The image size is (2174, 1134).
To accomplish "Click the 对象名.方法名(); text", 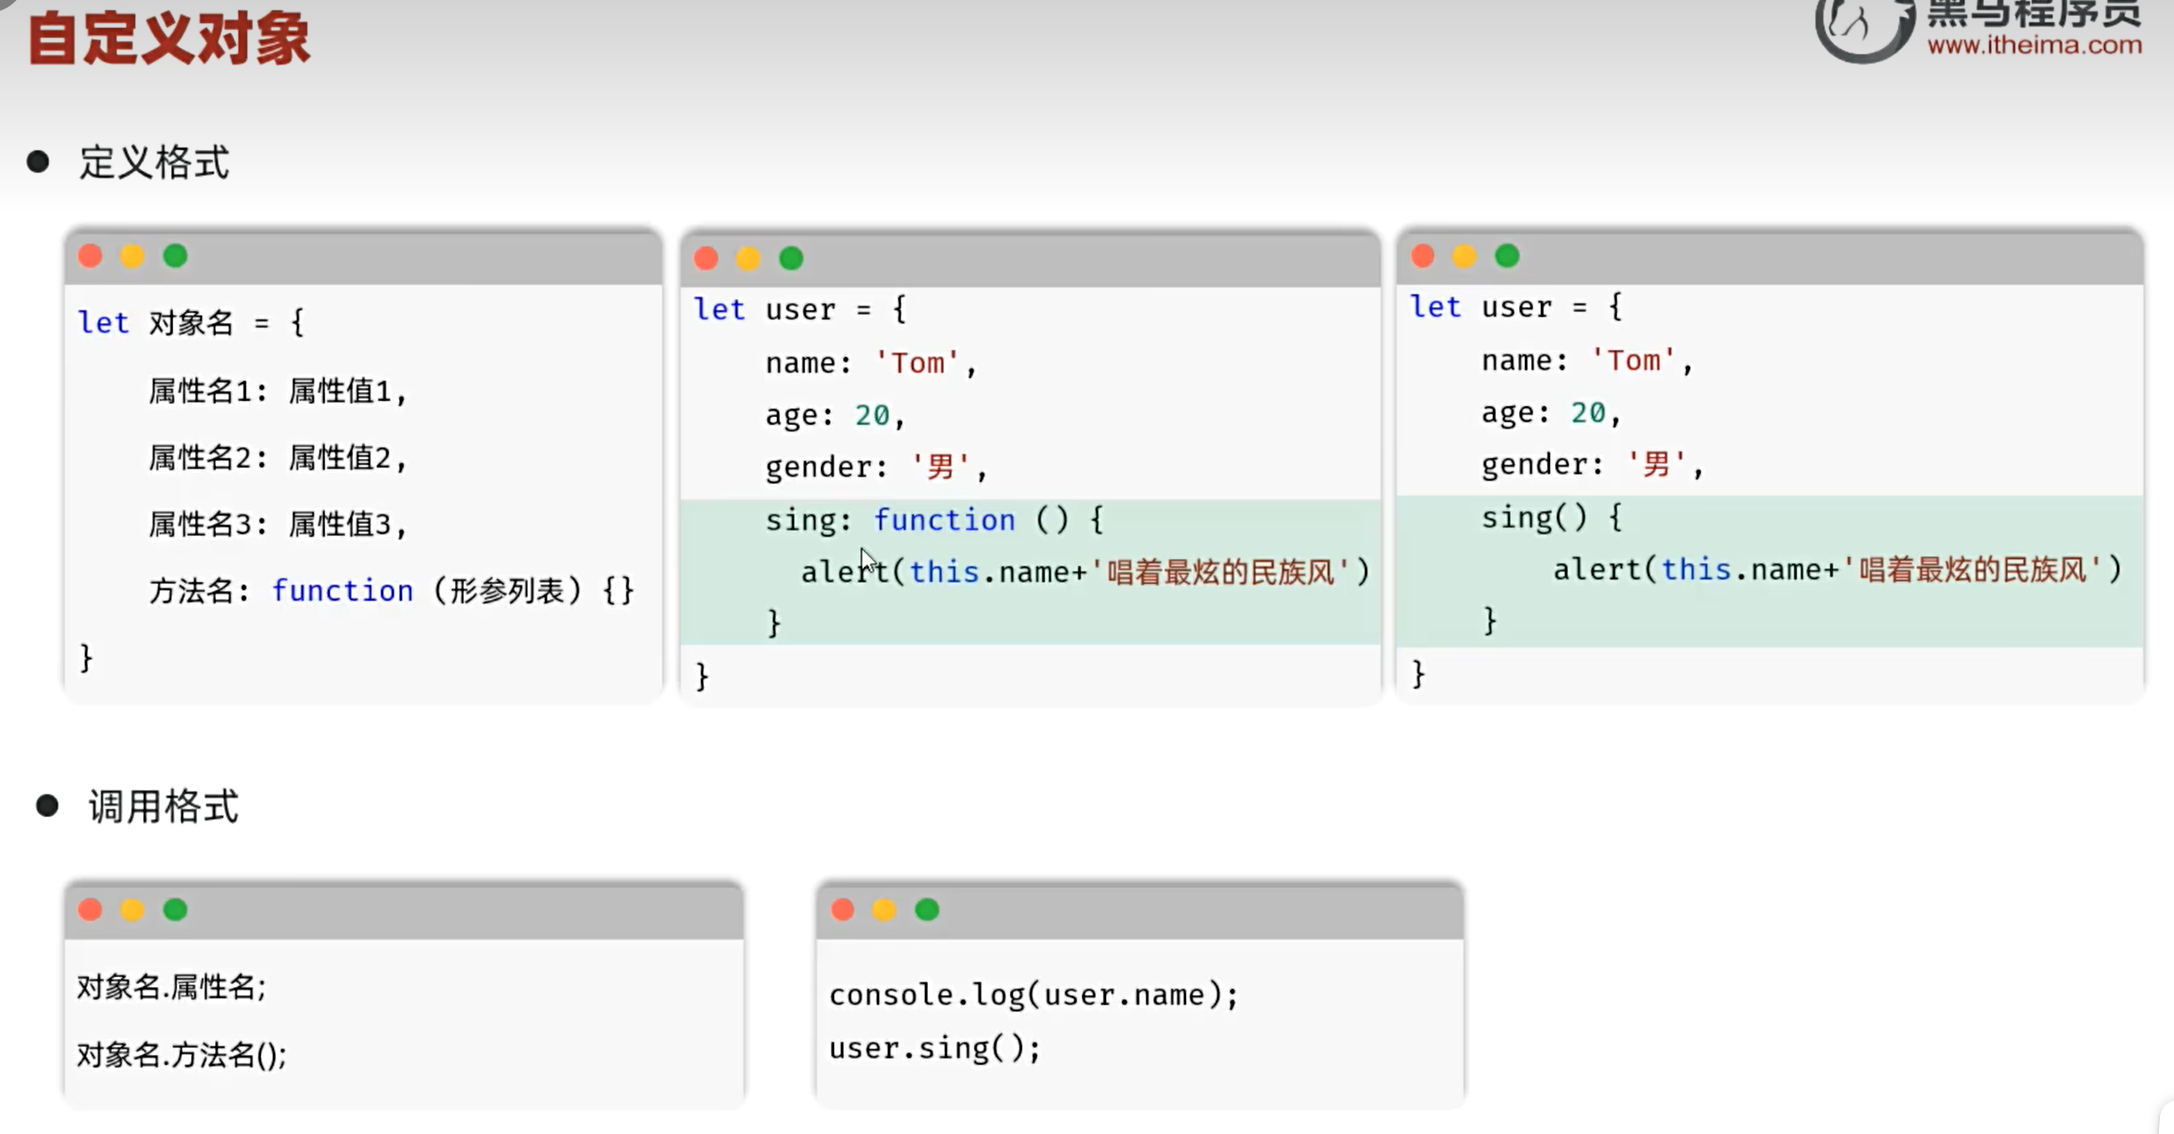I will (182, 1054).
